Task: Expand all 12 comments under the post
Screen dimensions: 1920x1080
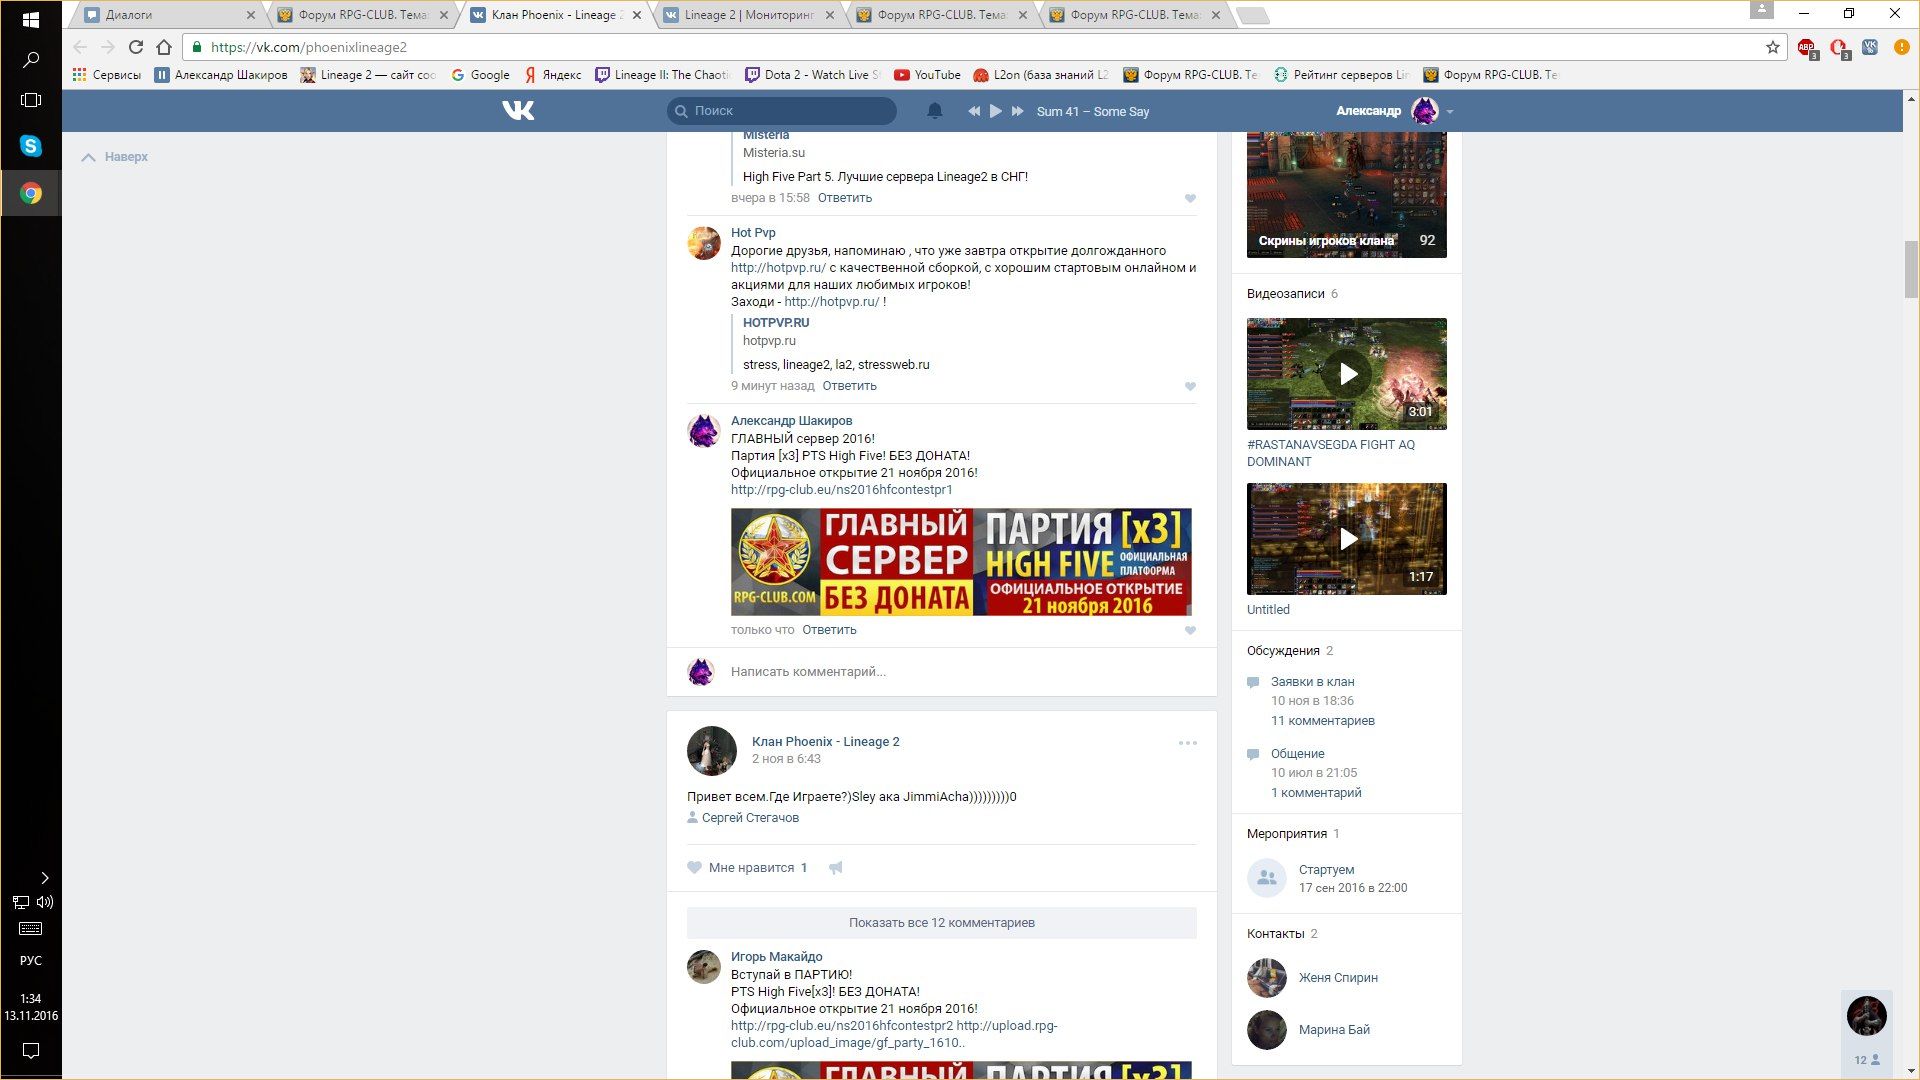Action: 941,923
